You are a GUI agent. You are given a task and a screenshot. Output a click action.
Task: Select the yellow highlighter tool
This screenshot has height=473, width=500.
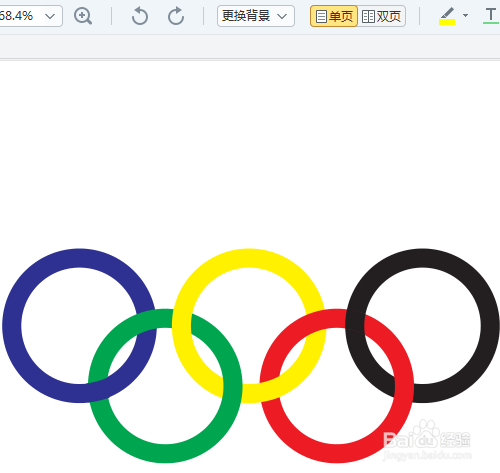click(447, 16)
